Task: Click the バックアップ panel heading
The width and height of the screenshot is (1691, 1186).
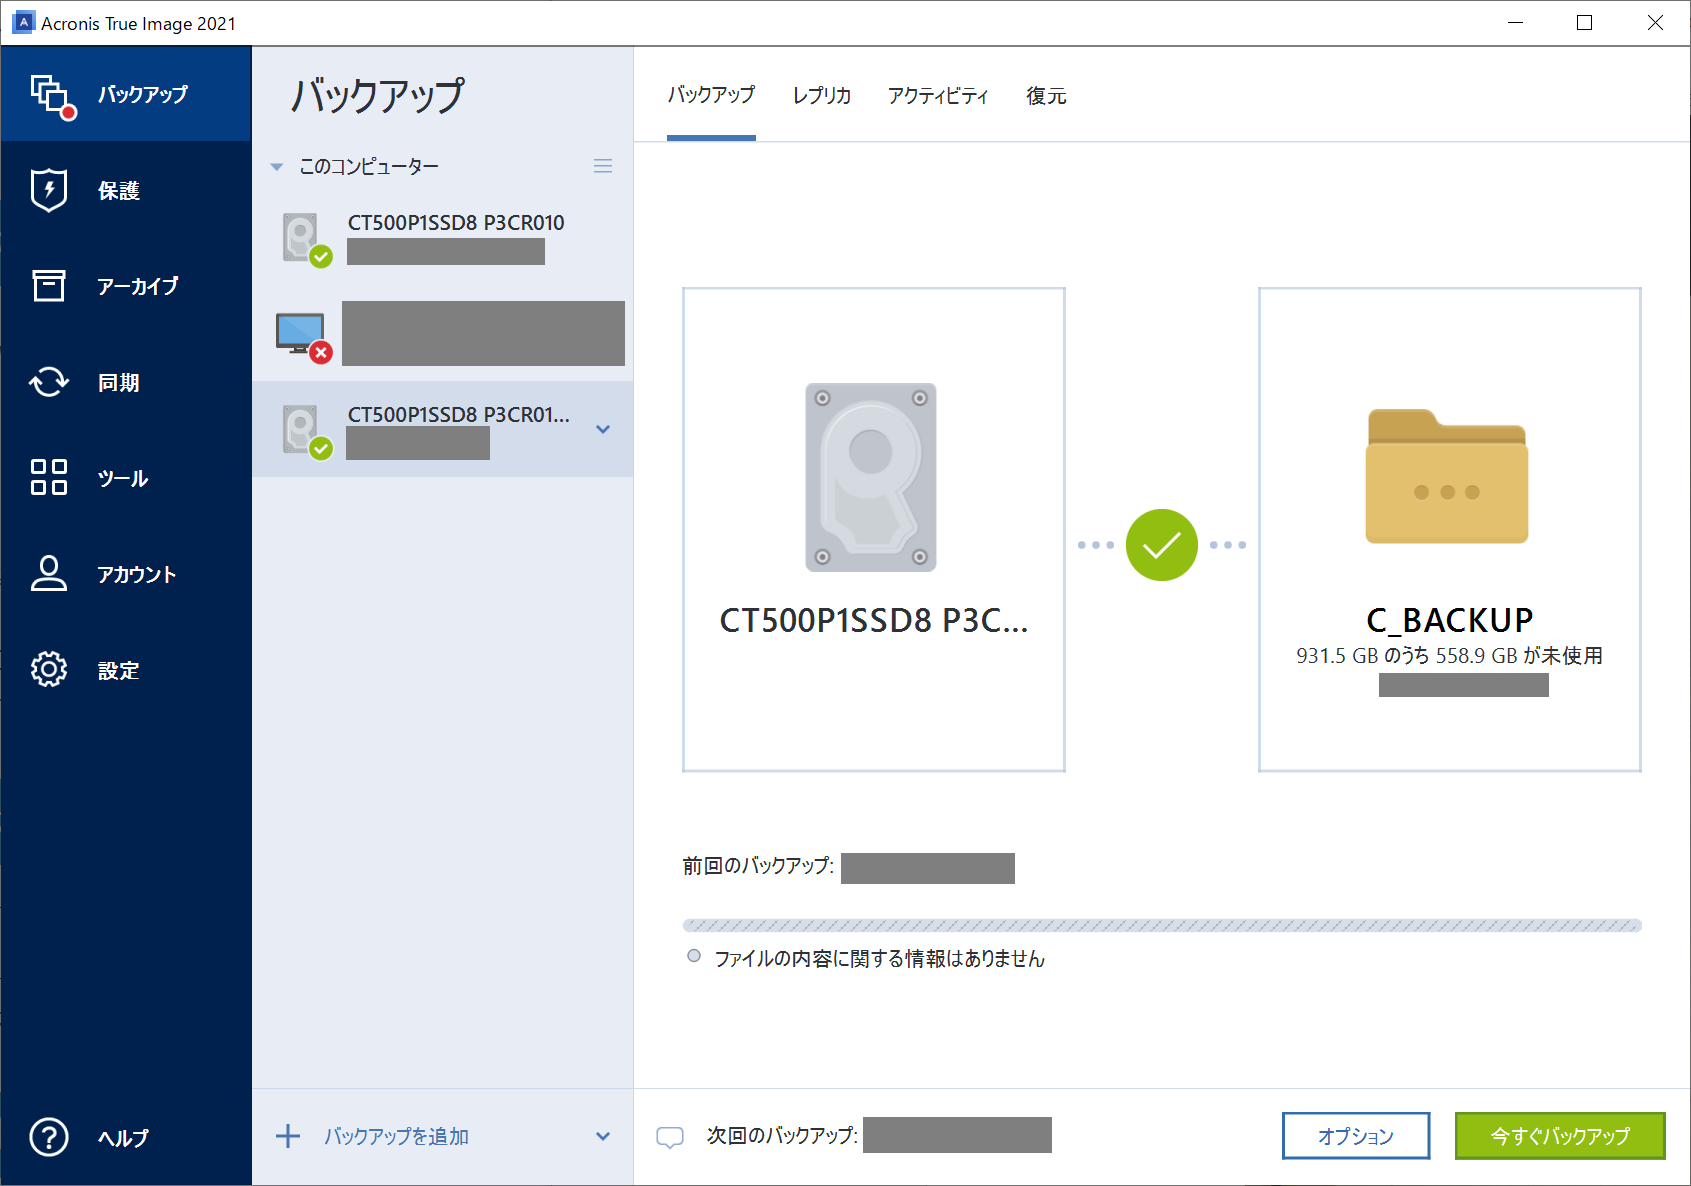Action: coord(378,95)
